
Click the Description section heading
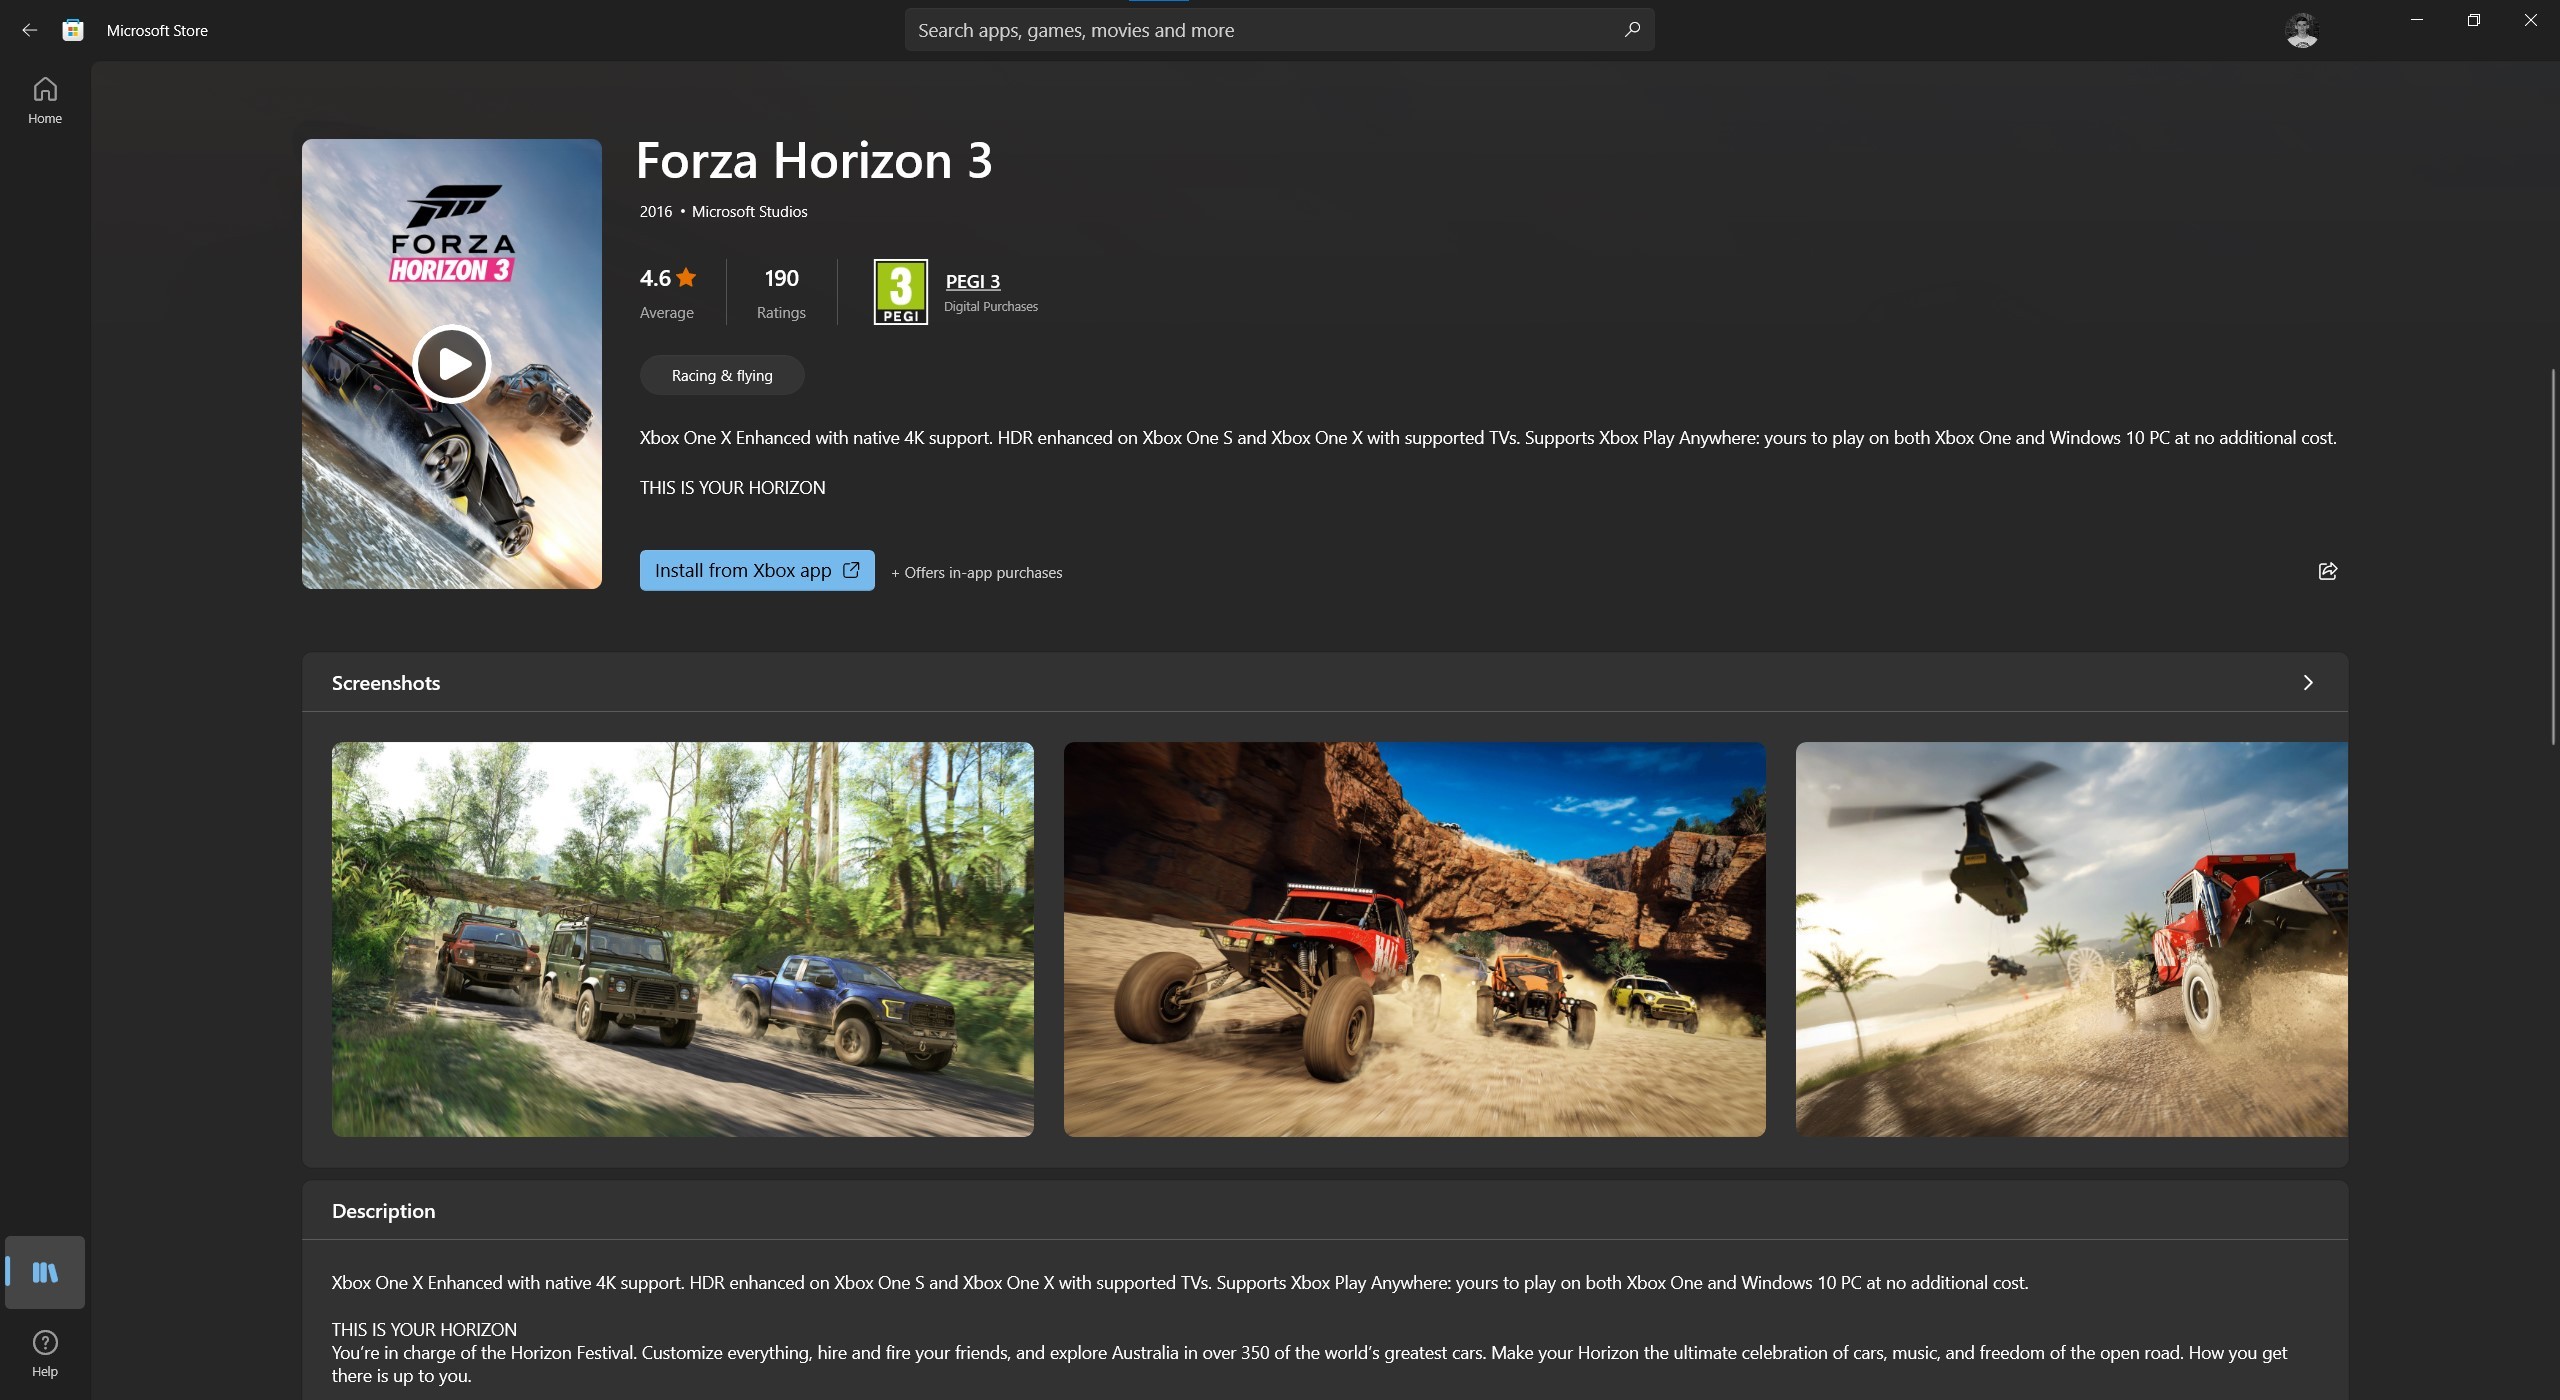click(383, 1211)
